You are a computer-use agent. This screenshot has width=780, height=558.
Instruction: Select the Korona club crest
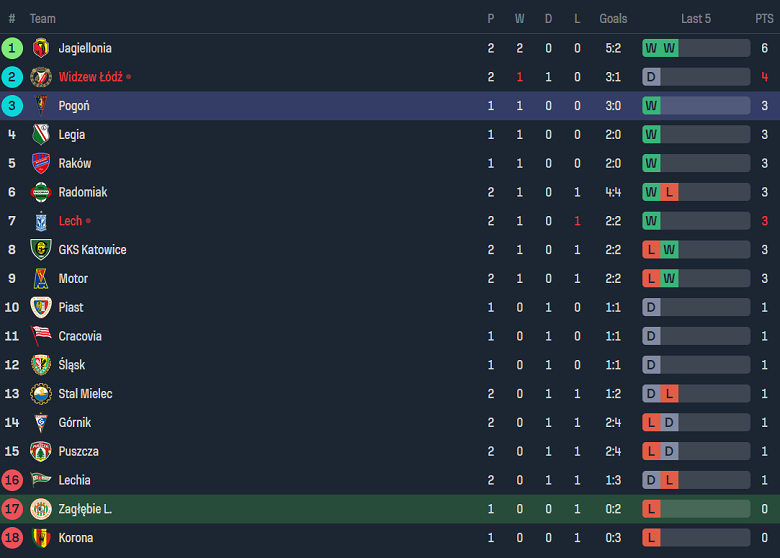41,538
